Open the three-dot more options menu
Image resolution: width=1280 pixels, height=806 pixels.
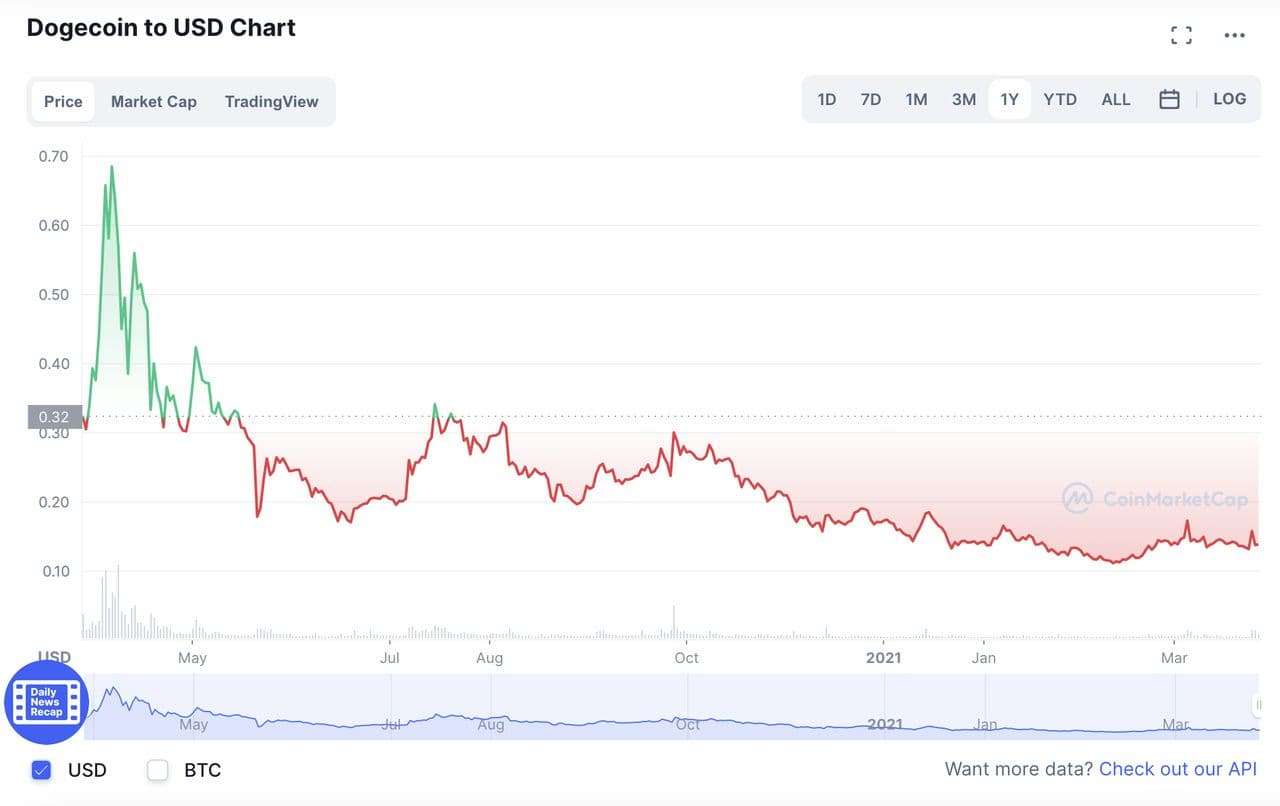(1235, 36)
